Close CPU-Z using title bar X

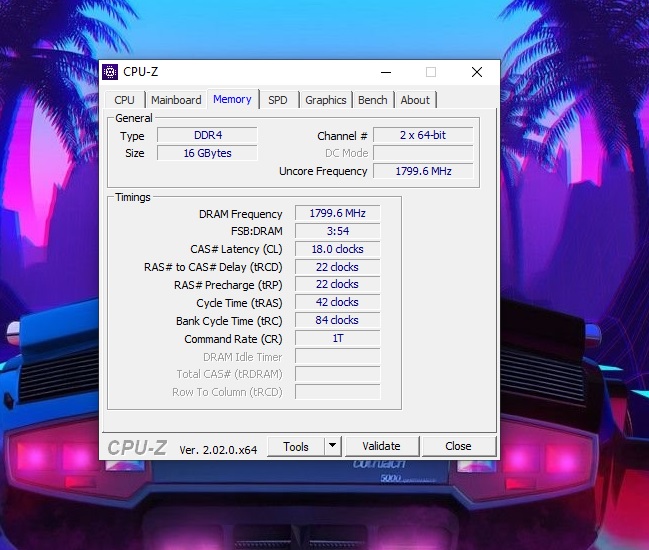(477, 72)
